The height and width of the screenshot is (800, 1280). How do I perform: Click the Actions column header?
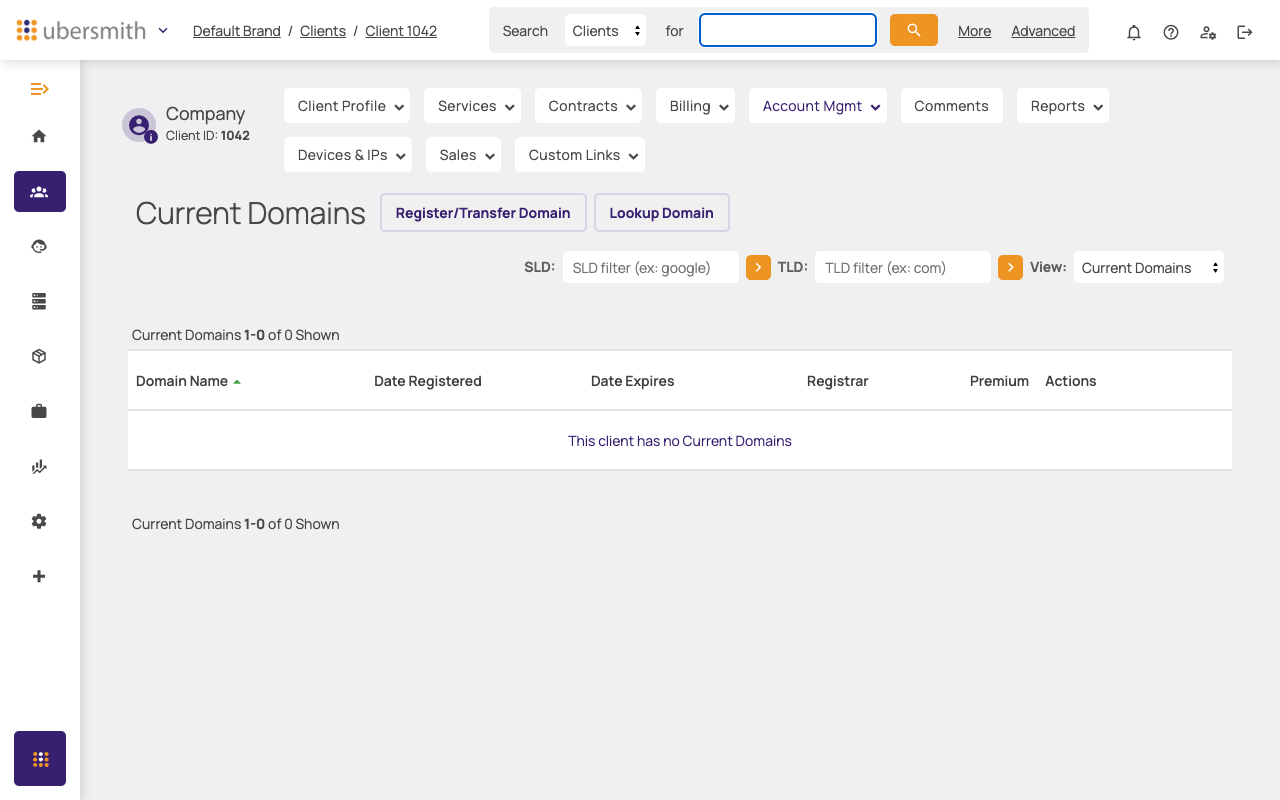point(1071,381)
